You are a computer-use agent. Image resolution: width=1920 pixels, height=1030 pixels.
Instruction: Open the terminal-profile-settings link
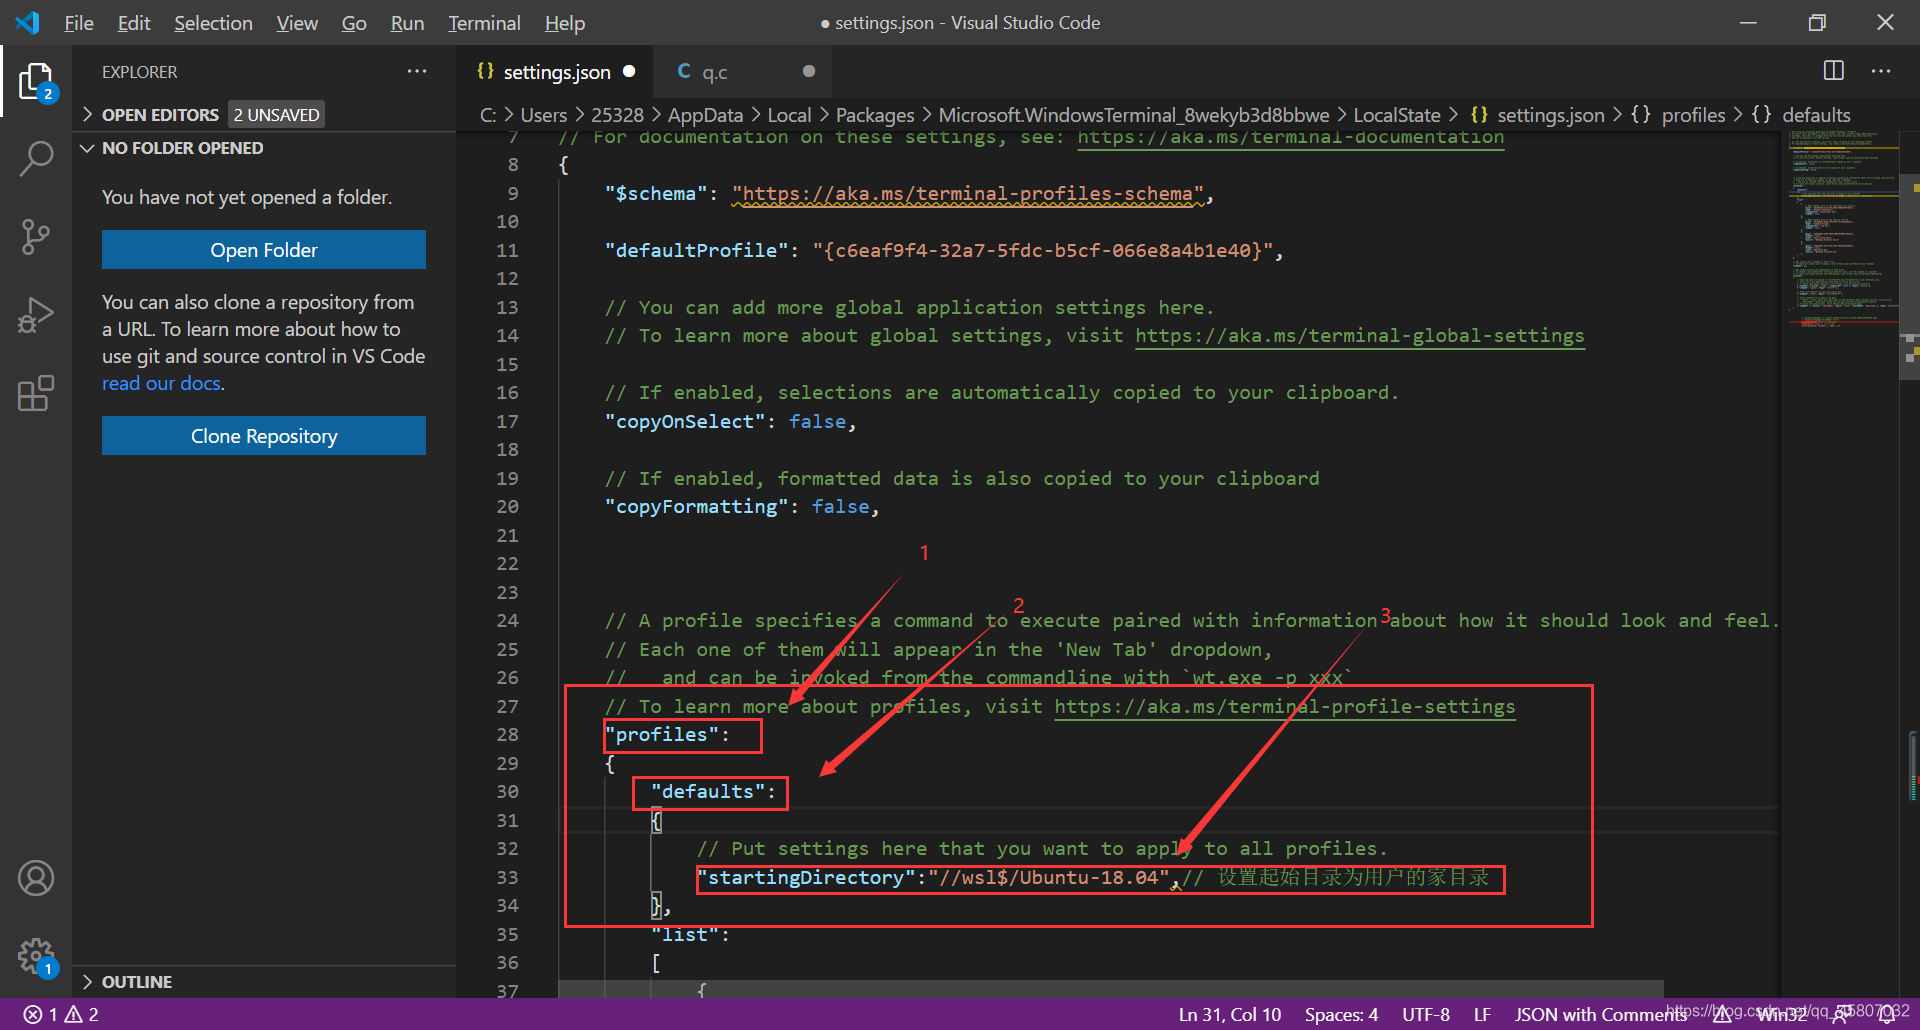[1285, 707]
